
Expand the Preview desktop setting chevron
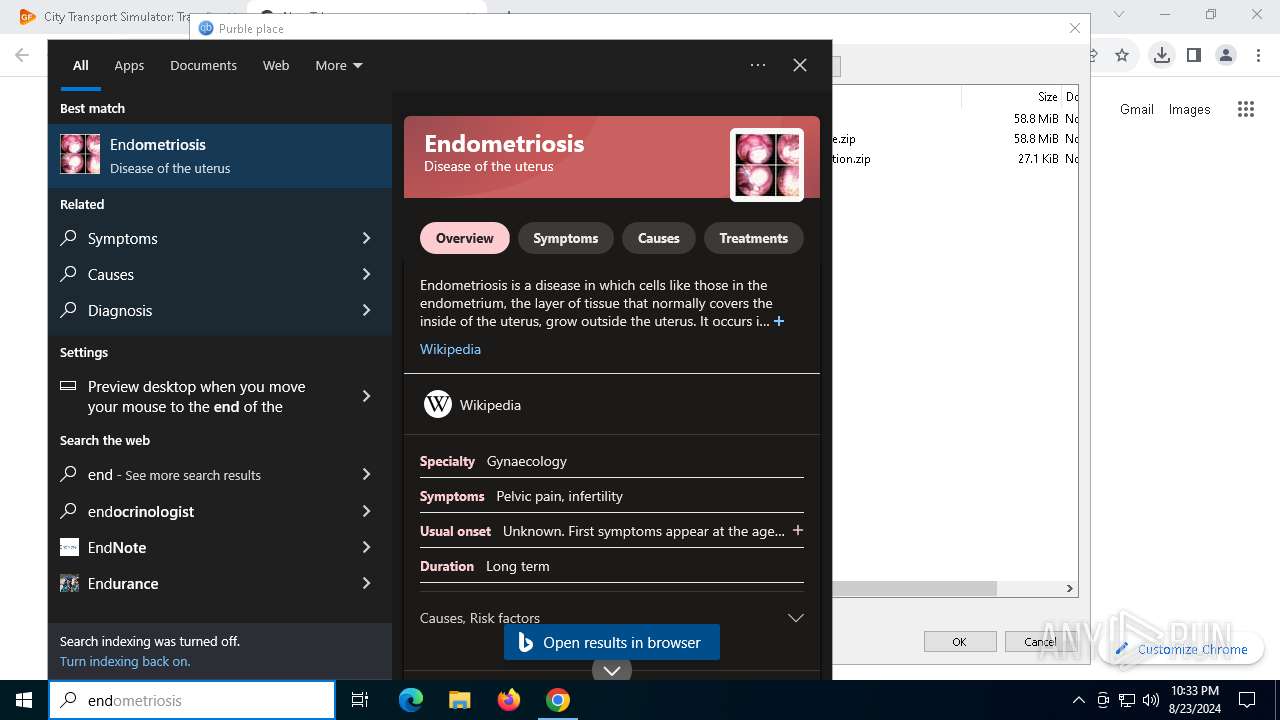366,396
